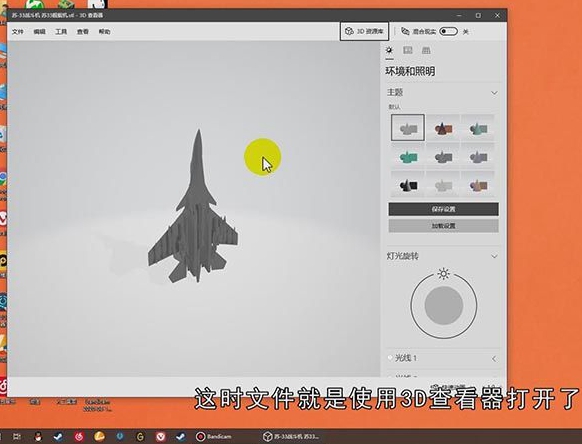Collapse the 灯光旋转 section
Viewport: 582px width, 444px height.
pos(494,256)
